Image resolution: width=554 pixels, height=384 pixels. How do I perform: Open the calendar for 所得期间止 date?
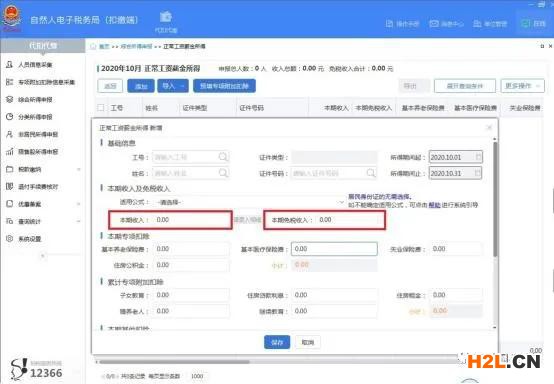[478, 173]
